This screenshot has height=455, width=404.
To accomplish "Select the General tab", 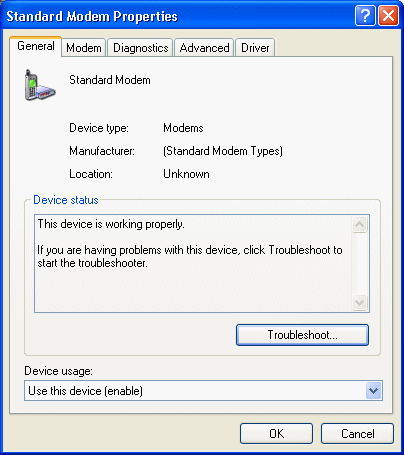I will point(36,46).
